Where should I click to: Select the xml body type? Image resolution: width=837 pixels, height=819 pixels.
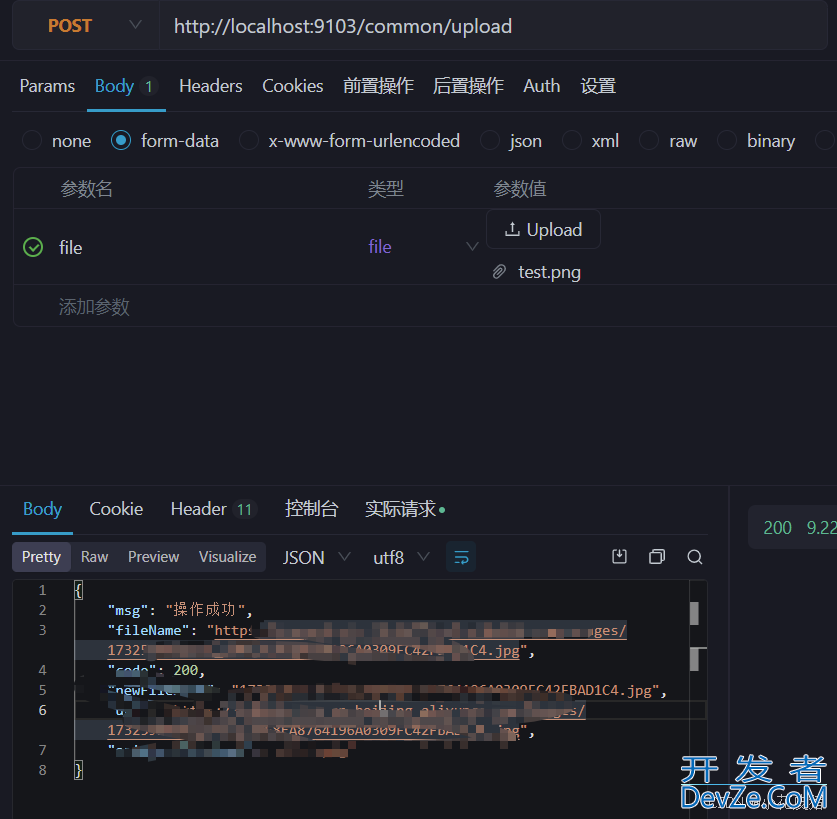coord(590,141)
